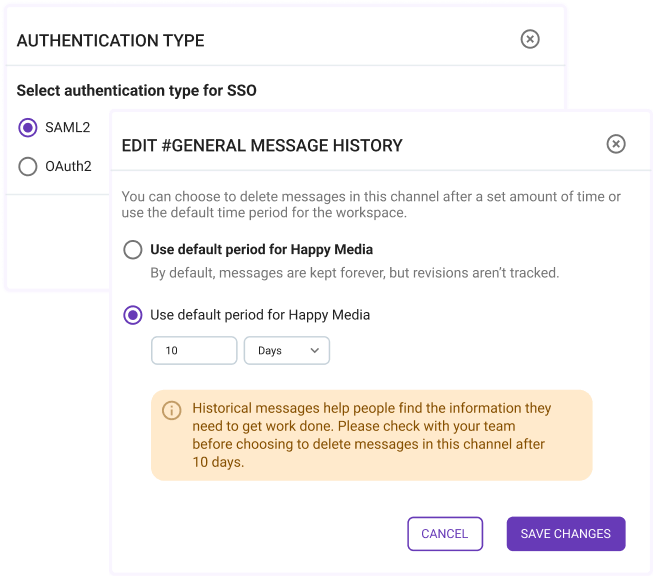Viewport: 653px width, 576px height.
Task: Click the Select authentication type for SSO heading
Action: (137, 91)
